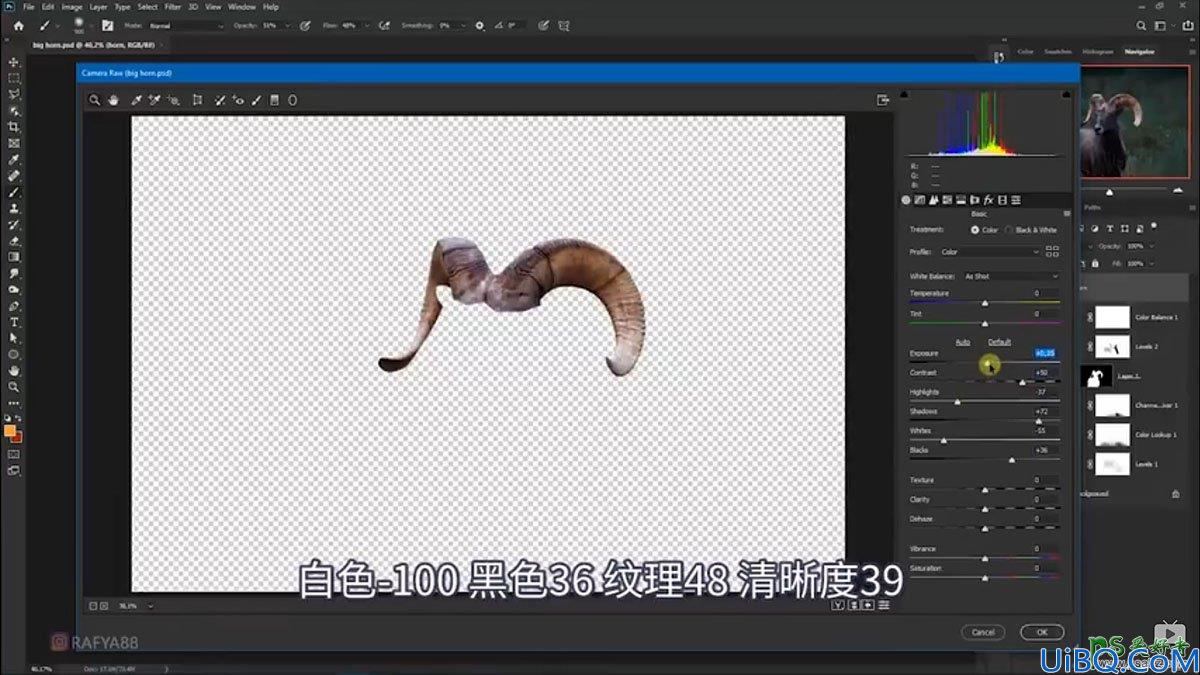Screen dimensions: 1200x675
Task: Open the Detail panel icon
Action: (x=934, y=200)
